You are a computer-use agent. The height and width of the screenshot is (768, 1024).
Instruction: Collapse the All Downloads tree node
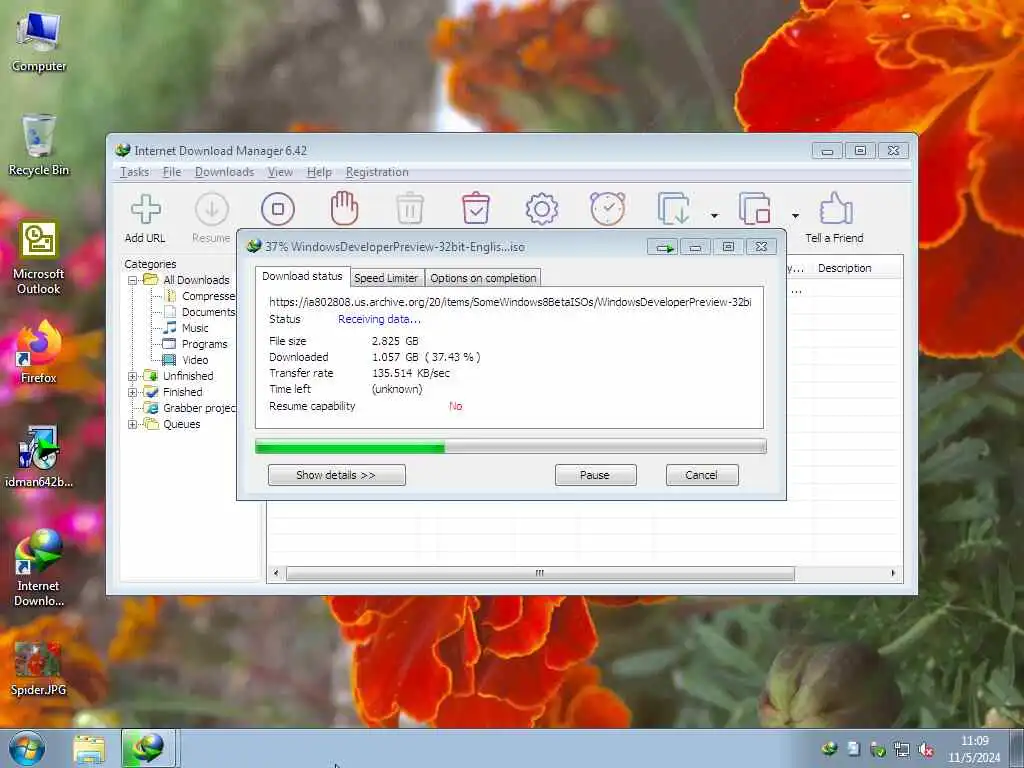133,280
